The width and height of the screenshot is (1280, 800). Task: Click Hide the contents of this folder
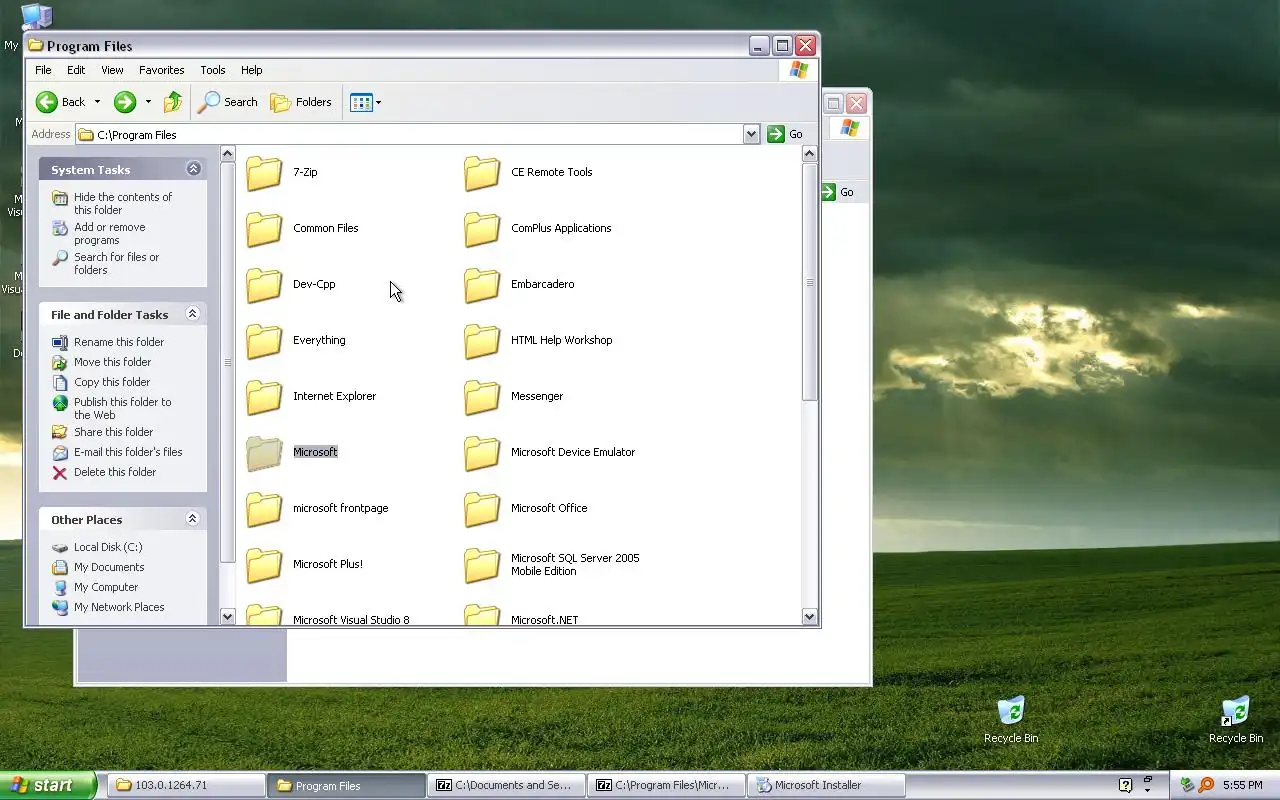click(x=122, y=203)
